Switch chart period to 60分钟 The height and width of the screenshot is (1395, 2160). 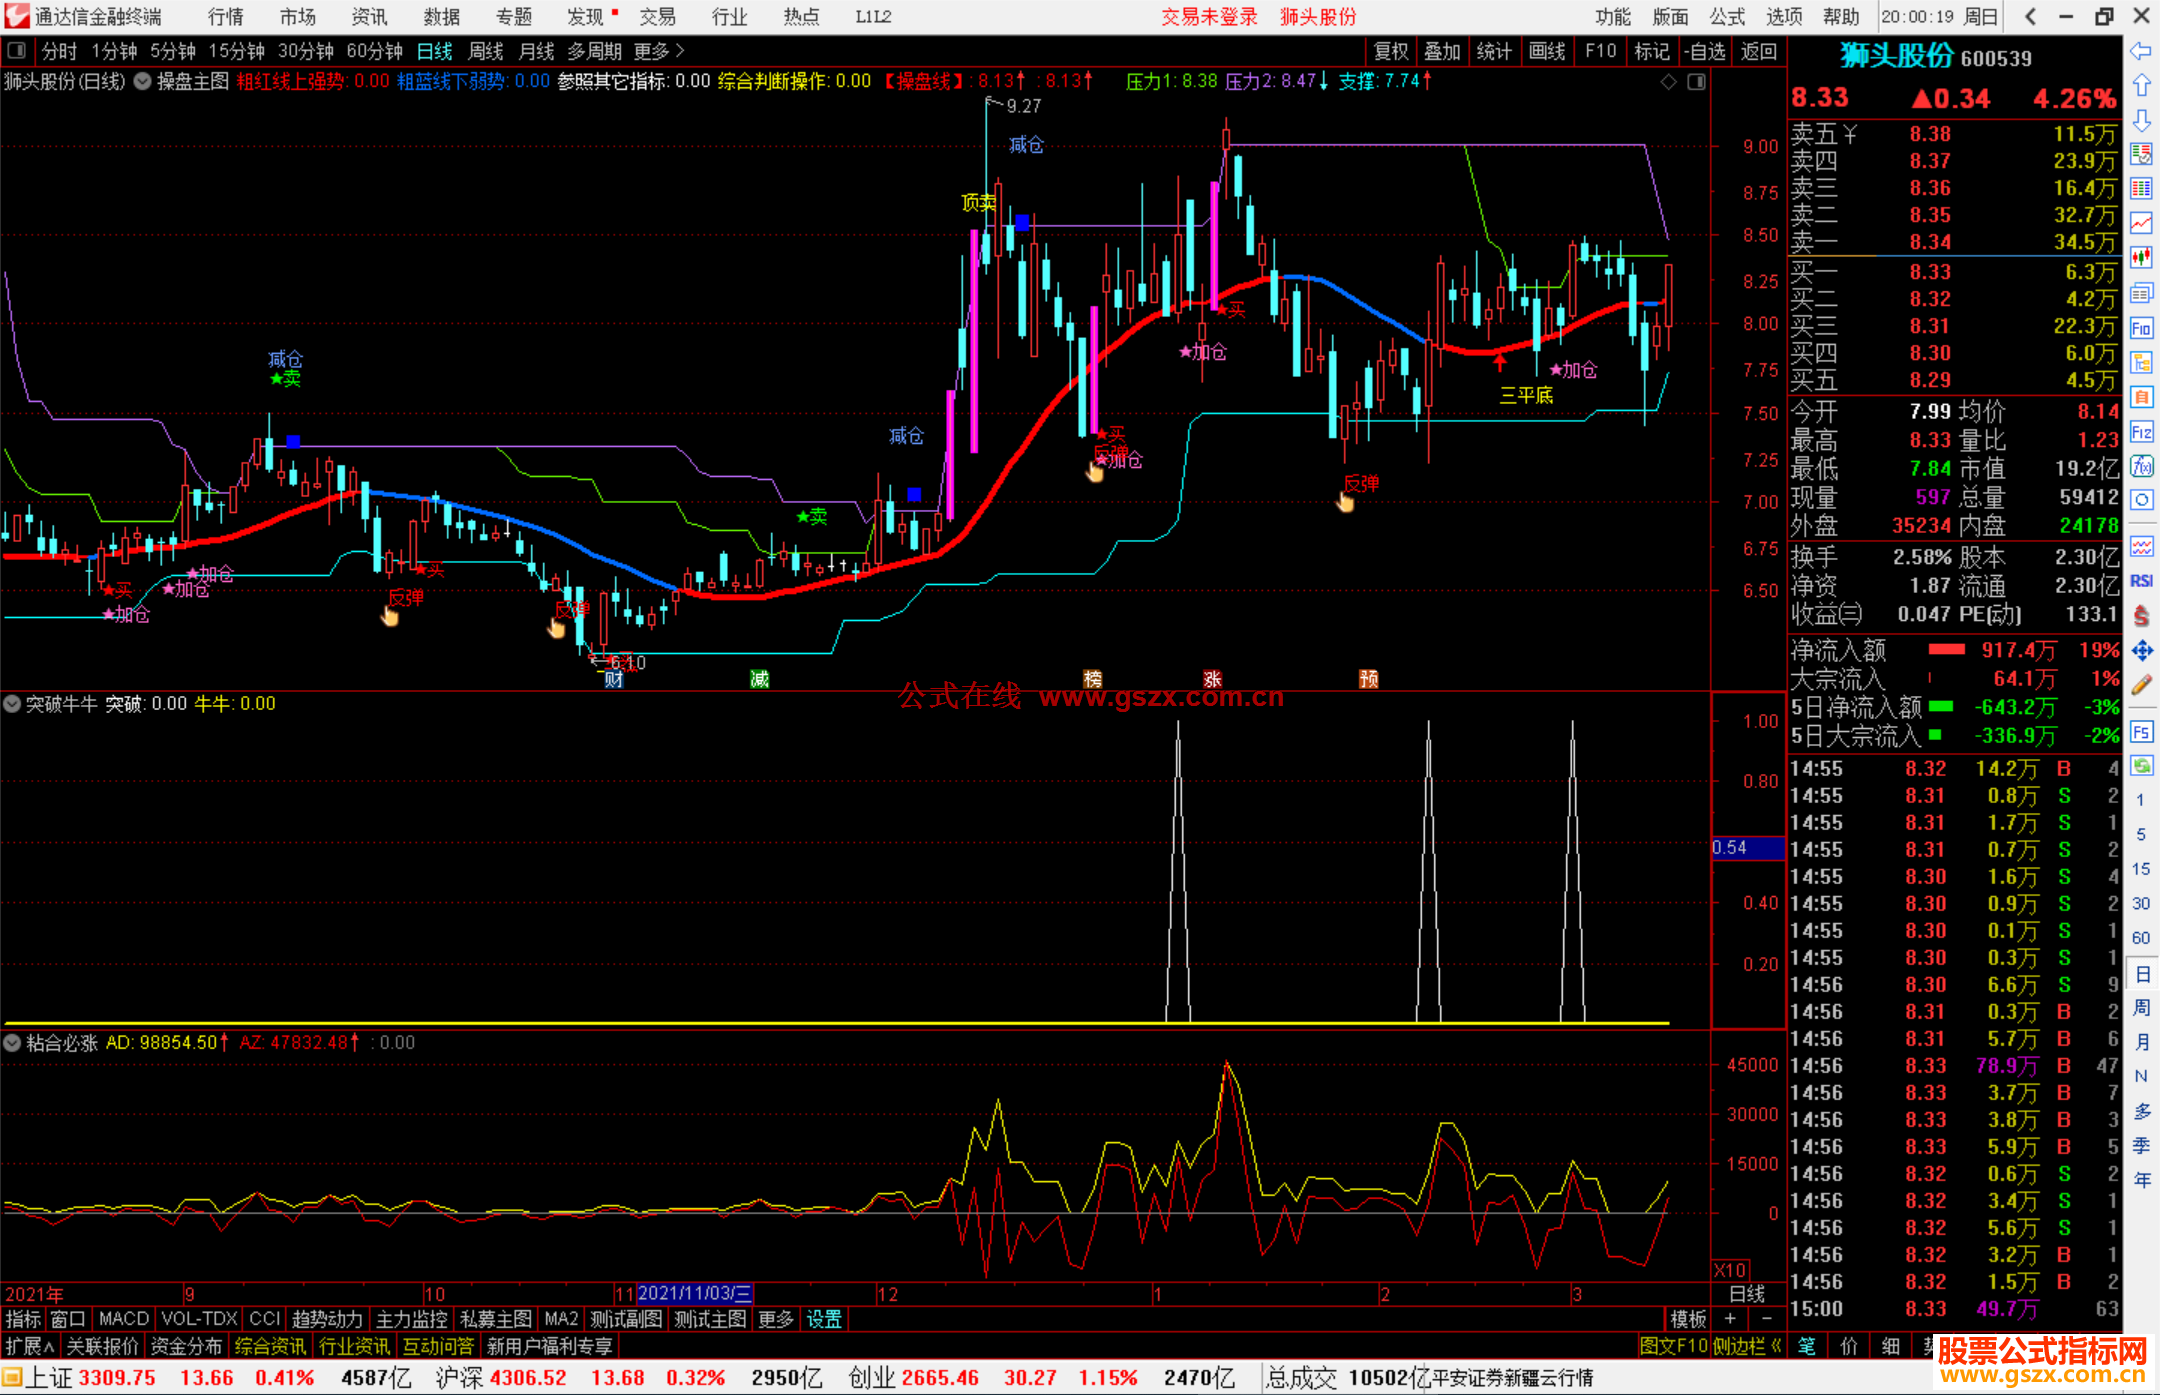[x=374, y=51]
